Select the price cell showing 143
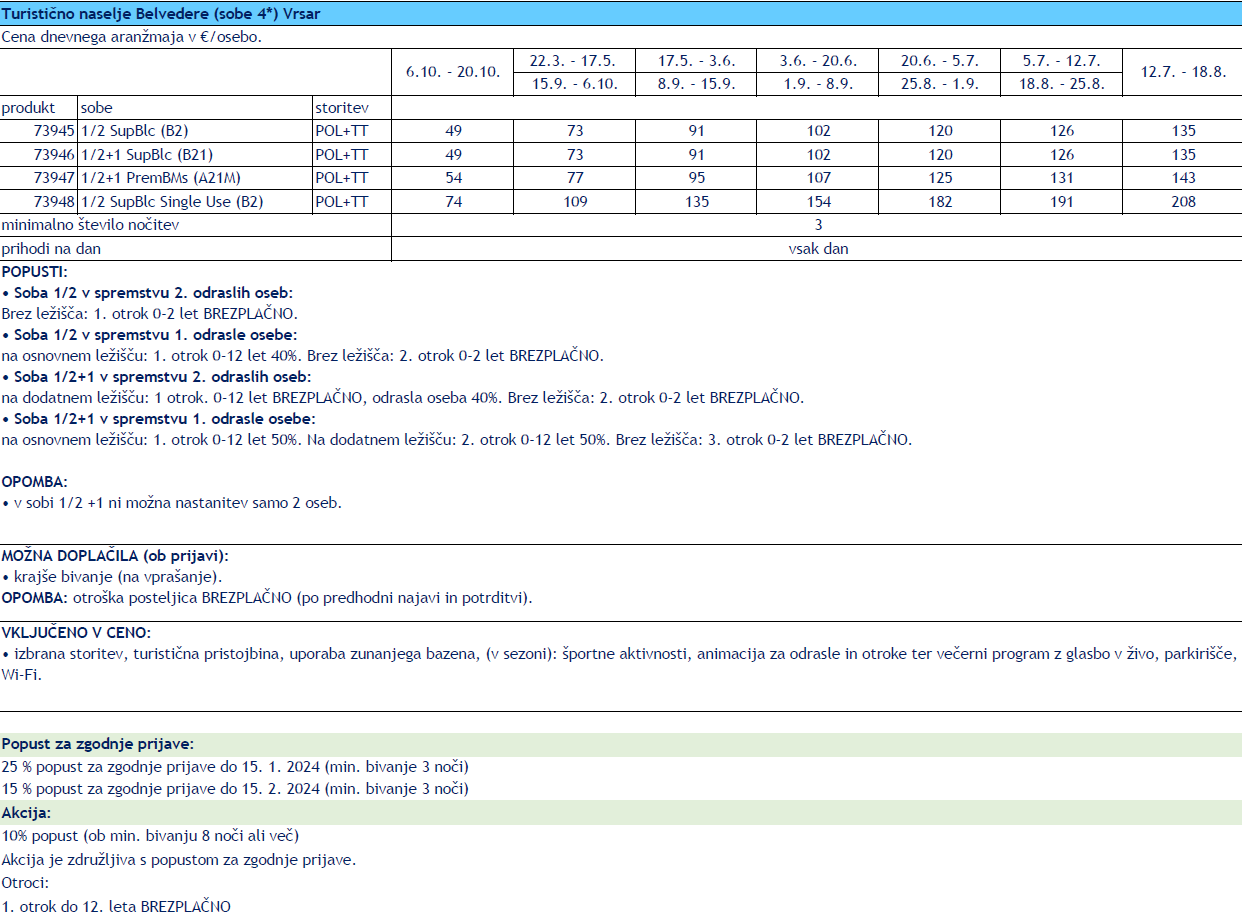 1182,178
